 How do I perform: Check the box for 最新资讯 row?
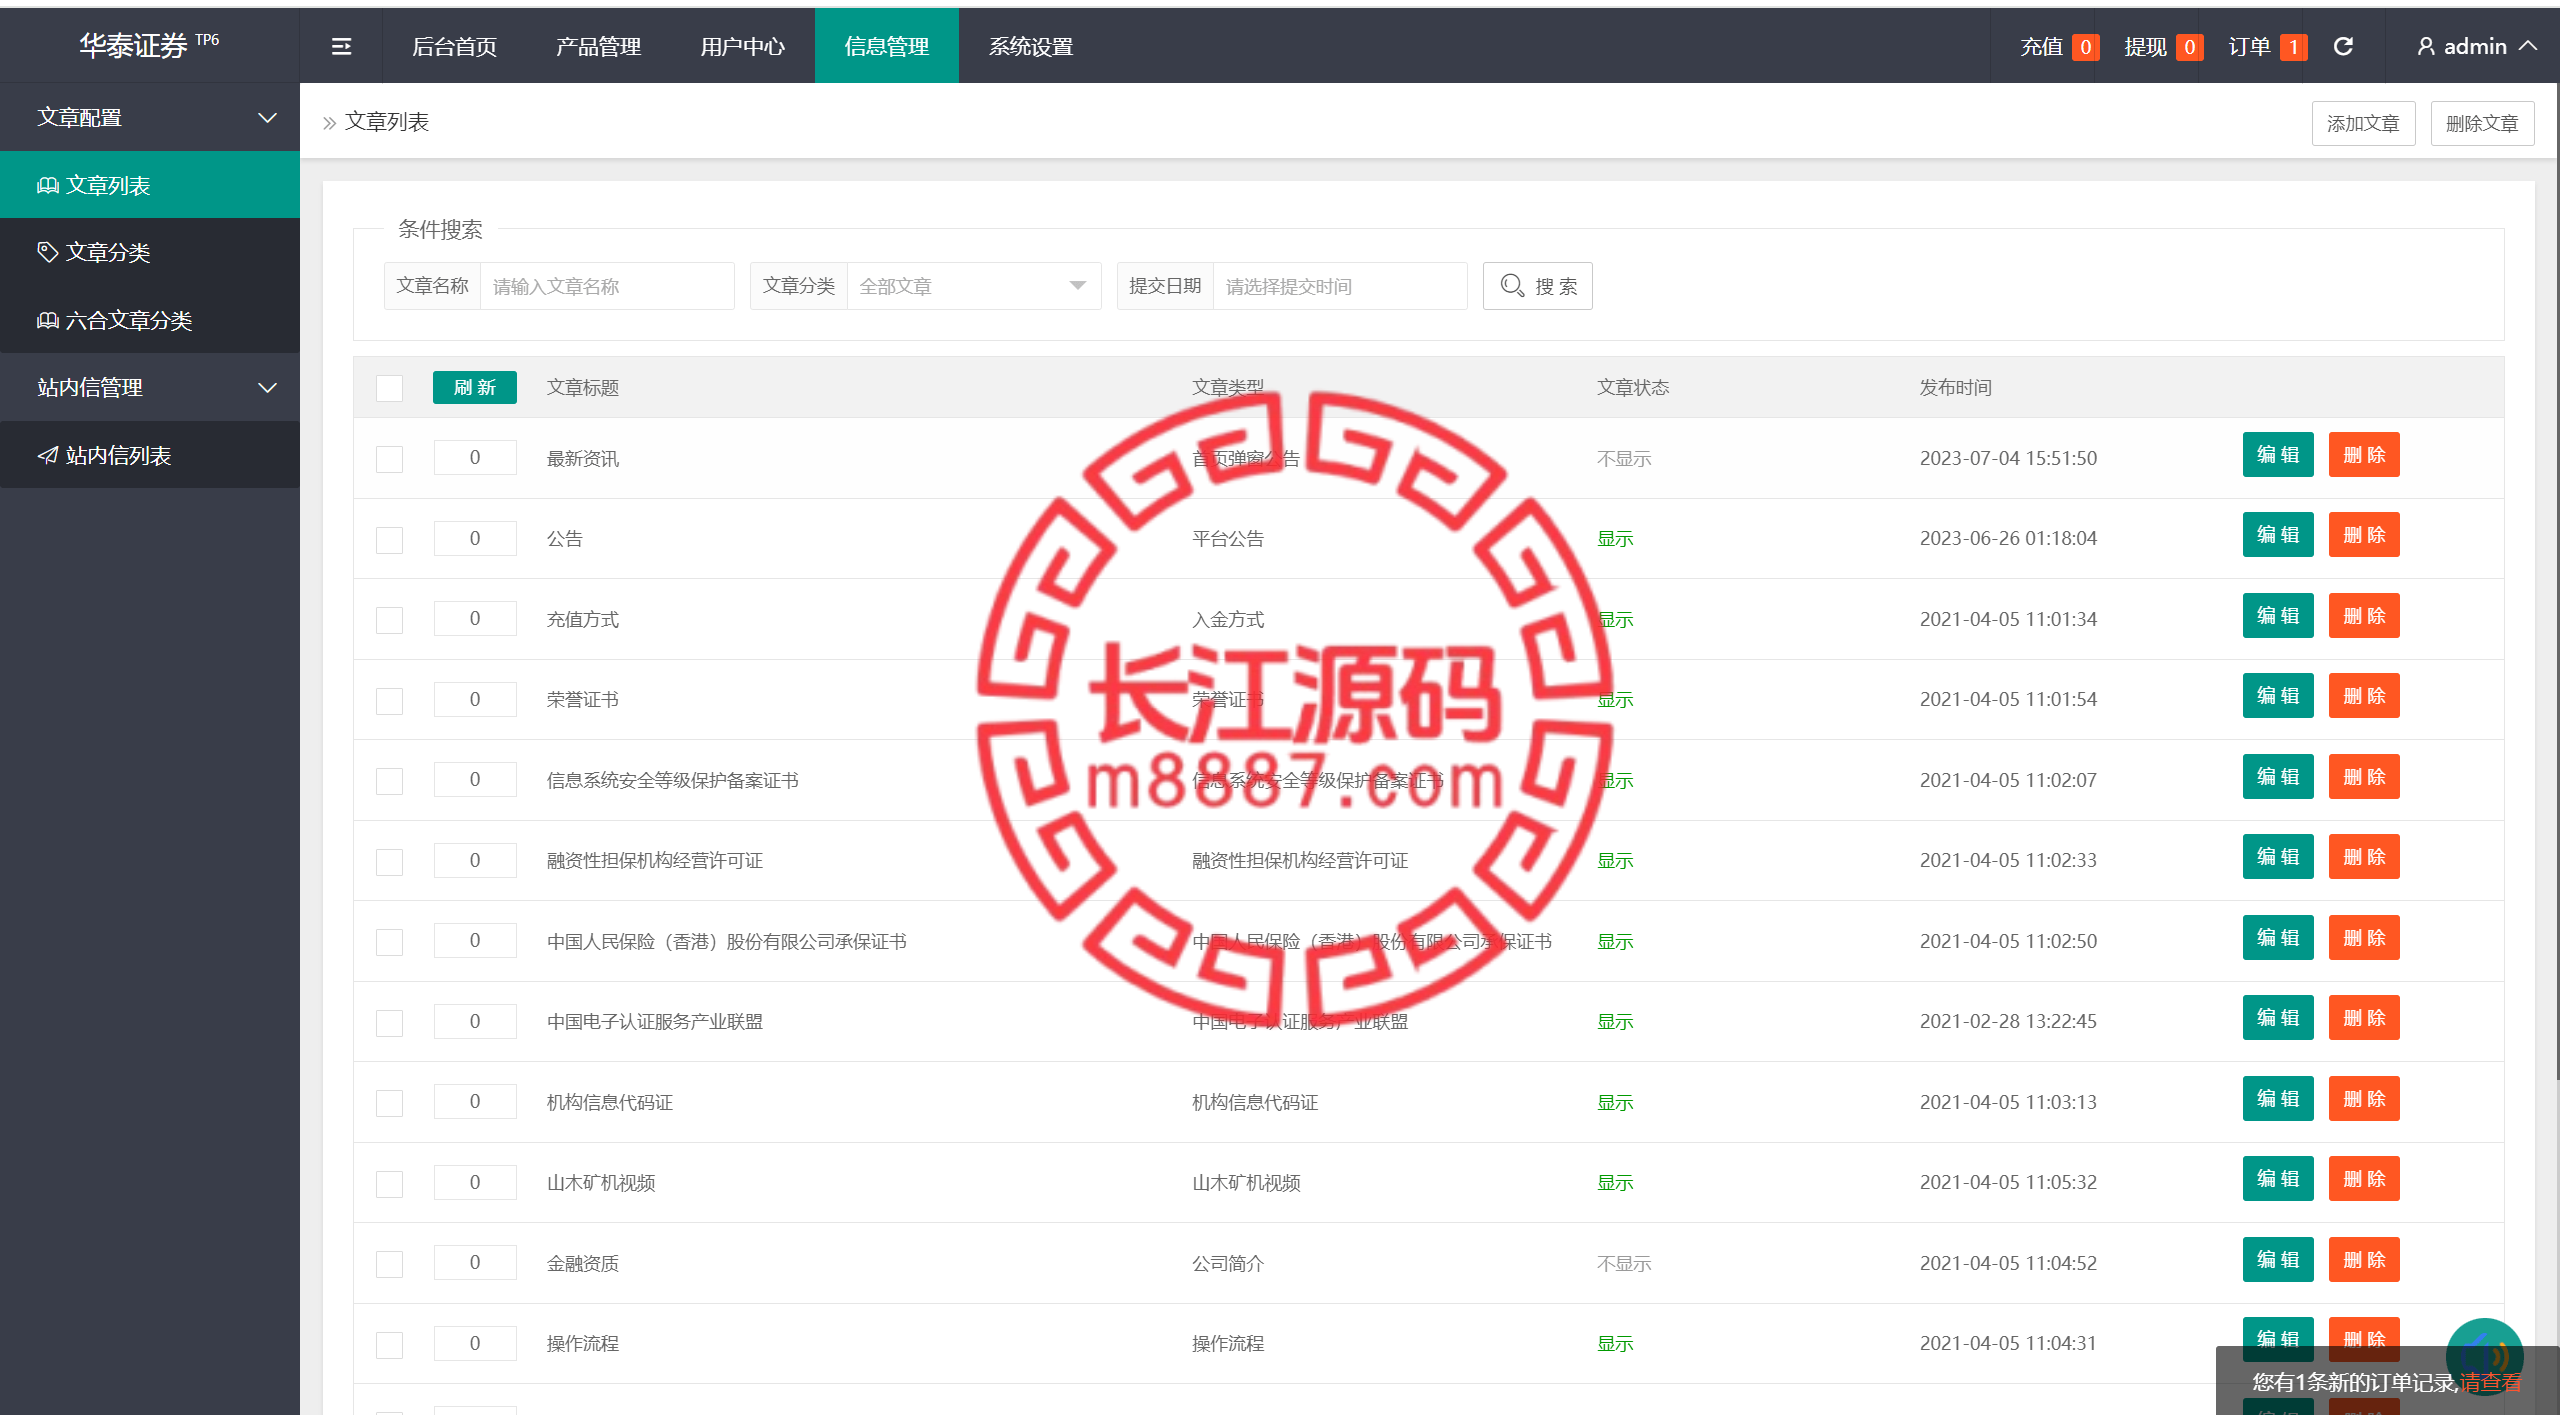(389, 459)
